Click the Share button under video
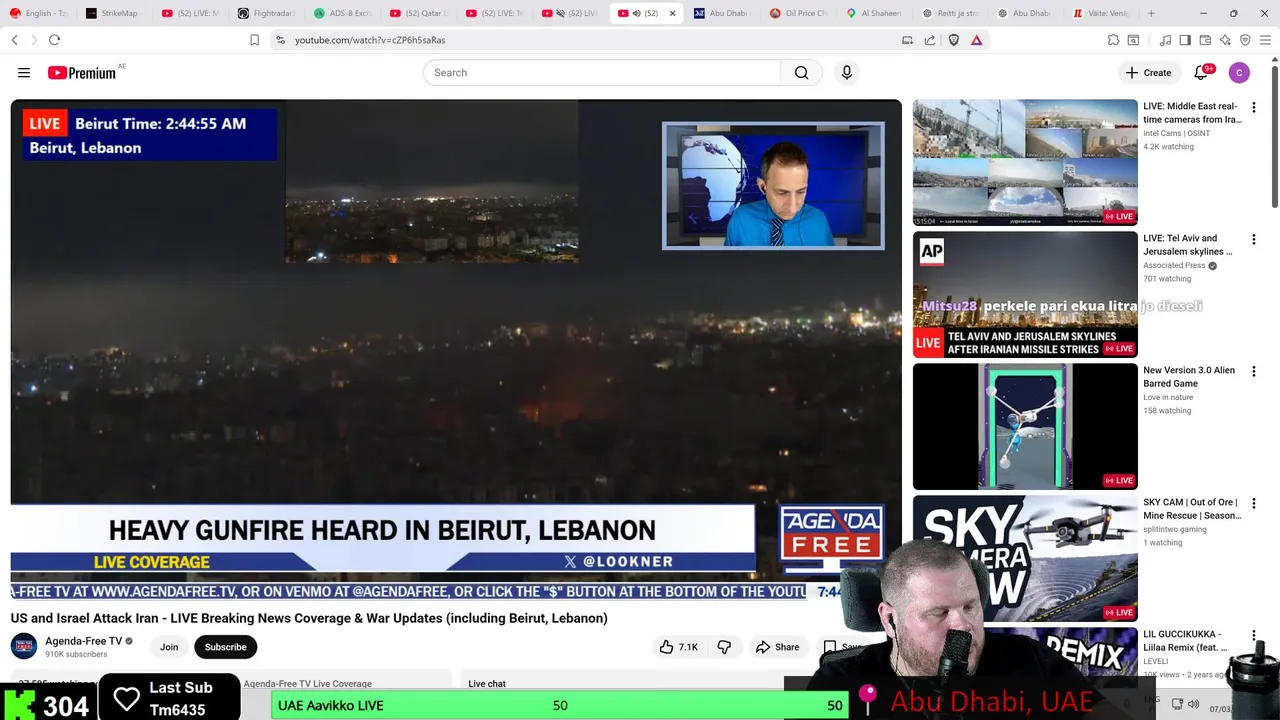The width and height of the screenshot is (1280, 720). point(777,647)
